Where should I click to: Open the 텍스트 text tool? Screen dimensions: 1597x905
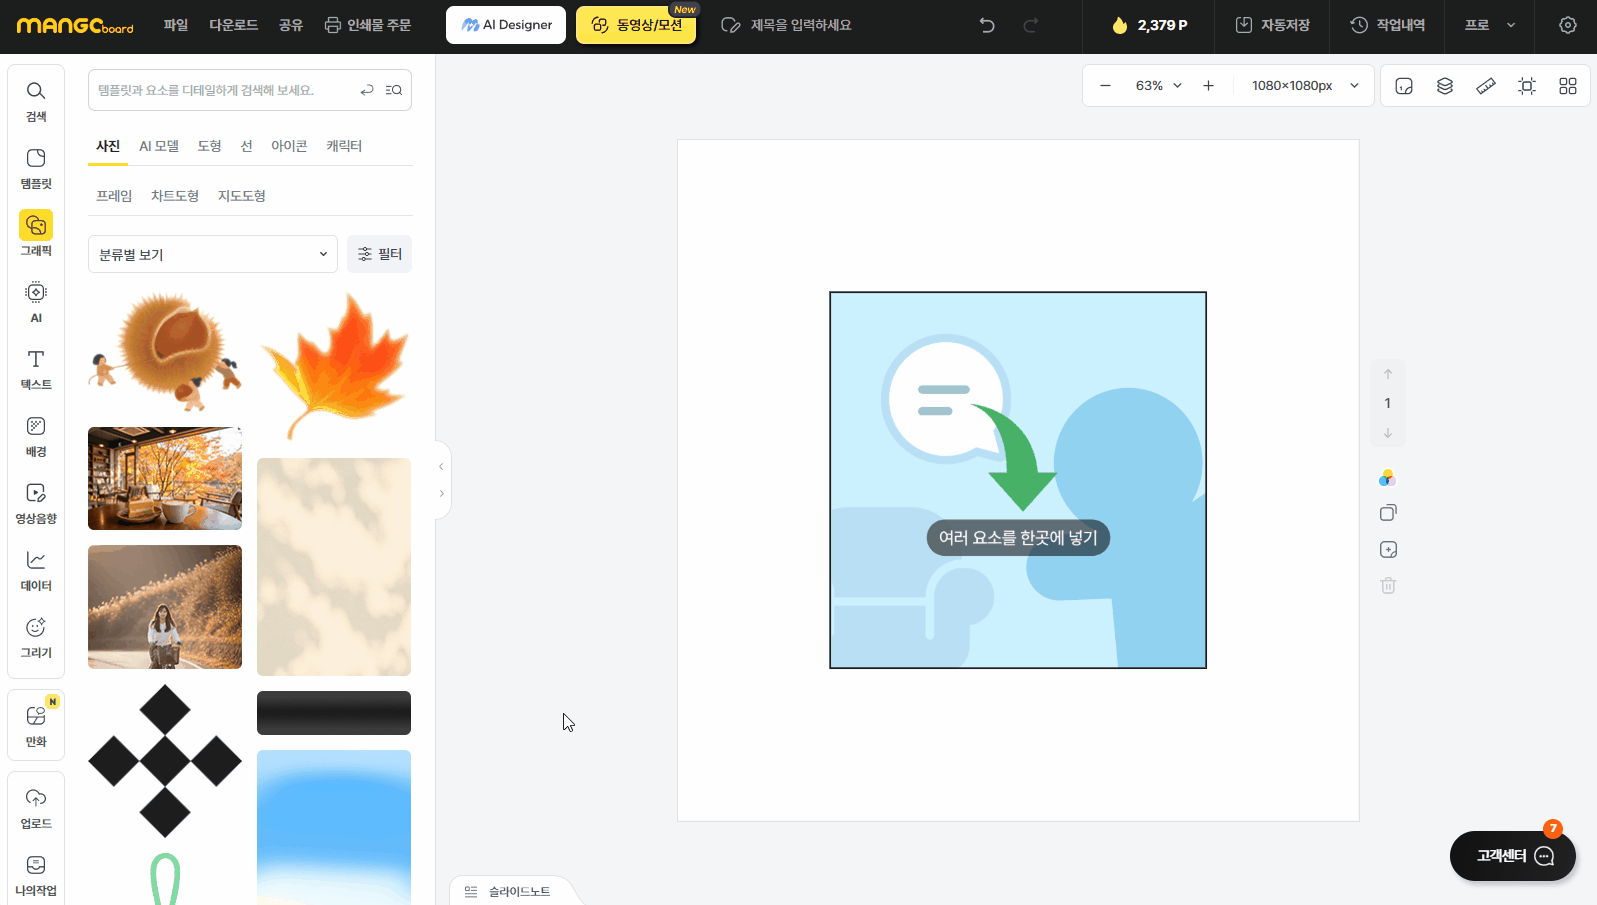[x=36, y=369]
